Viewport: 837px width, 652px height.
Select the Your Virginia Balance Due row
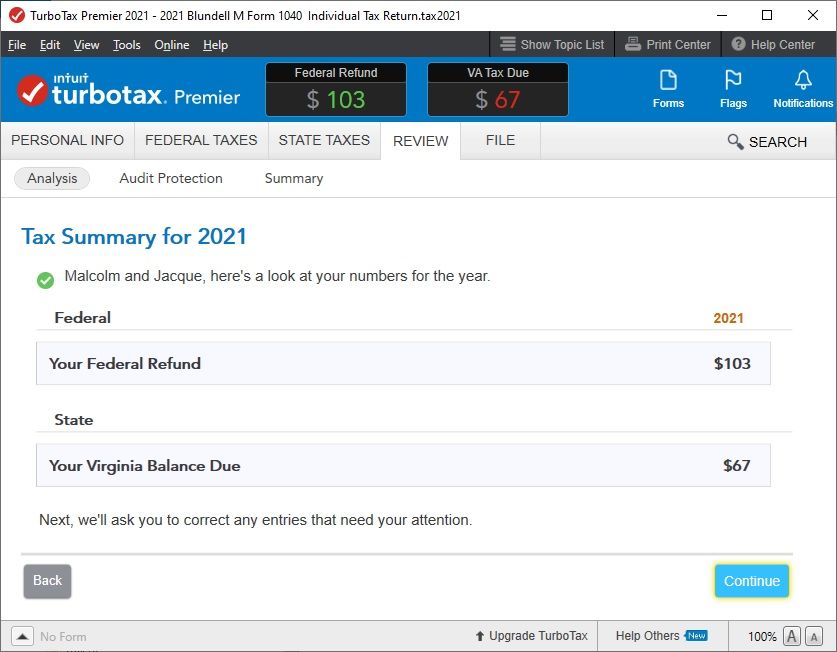(x=403, y=465)
